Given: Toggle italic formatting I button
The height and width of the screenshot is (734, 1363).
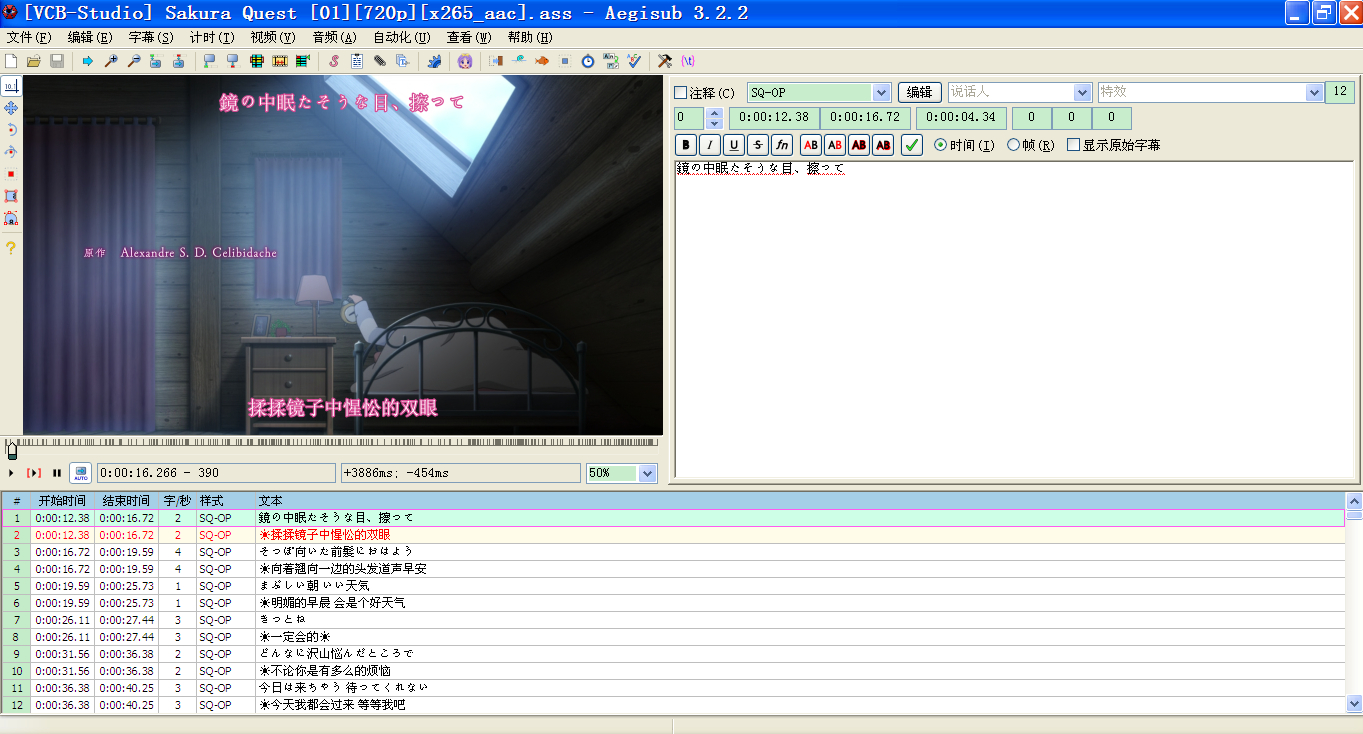Looking at the screenshot, I should (x=709, y=145).
